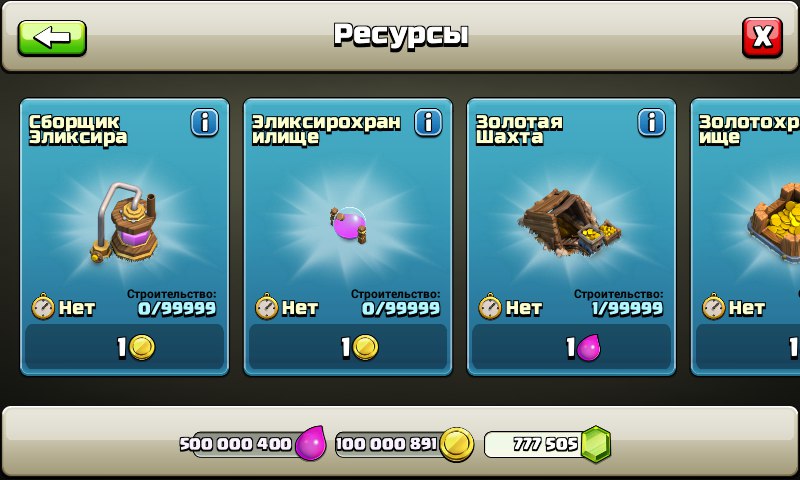Click the stopwatch icon on Сборщик Эликсира card
This screenshot has width=800, height=480.
point(43,307)
